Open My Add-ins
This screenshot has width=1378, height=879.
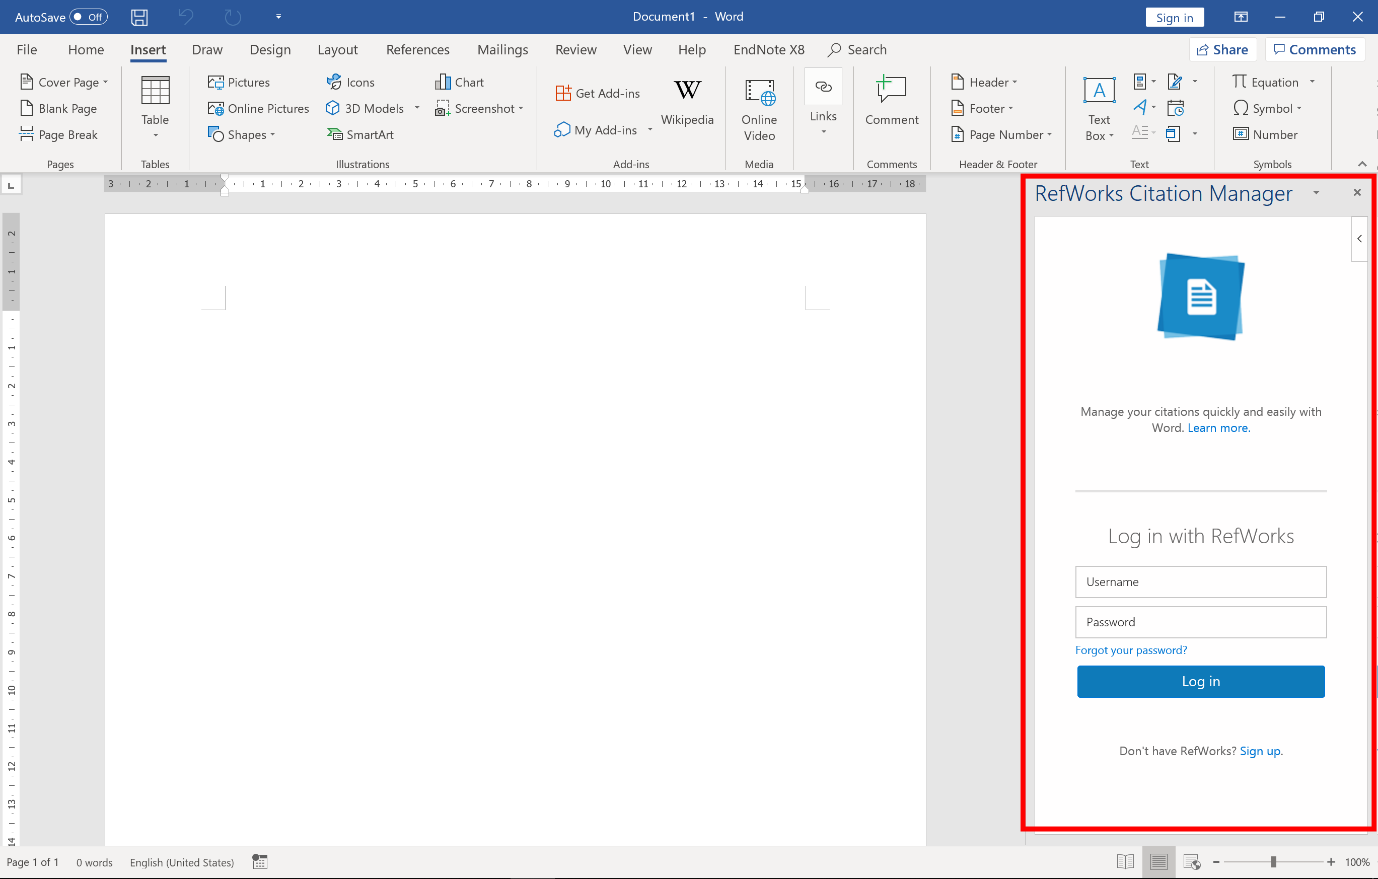click(x=596, y=131)
